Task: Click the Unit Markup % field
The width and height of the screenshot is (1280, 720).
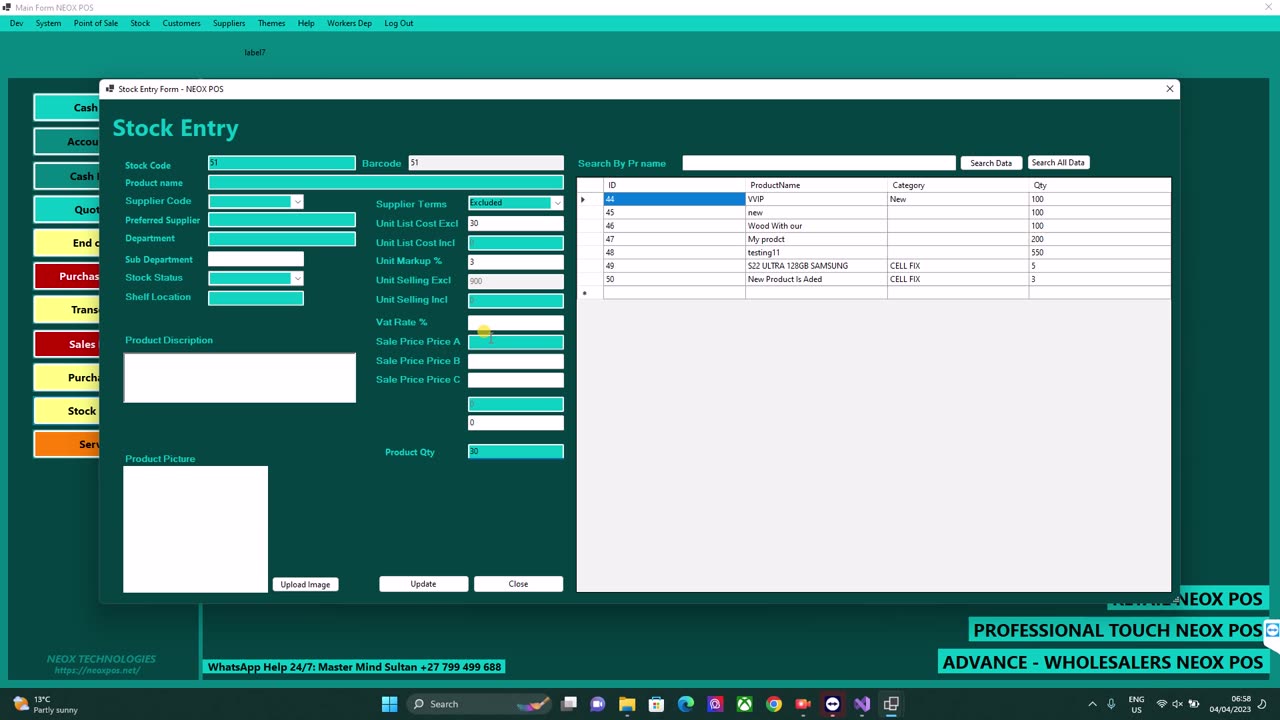Action: click(516, 261)
